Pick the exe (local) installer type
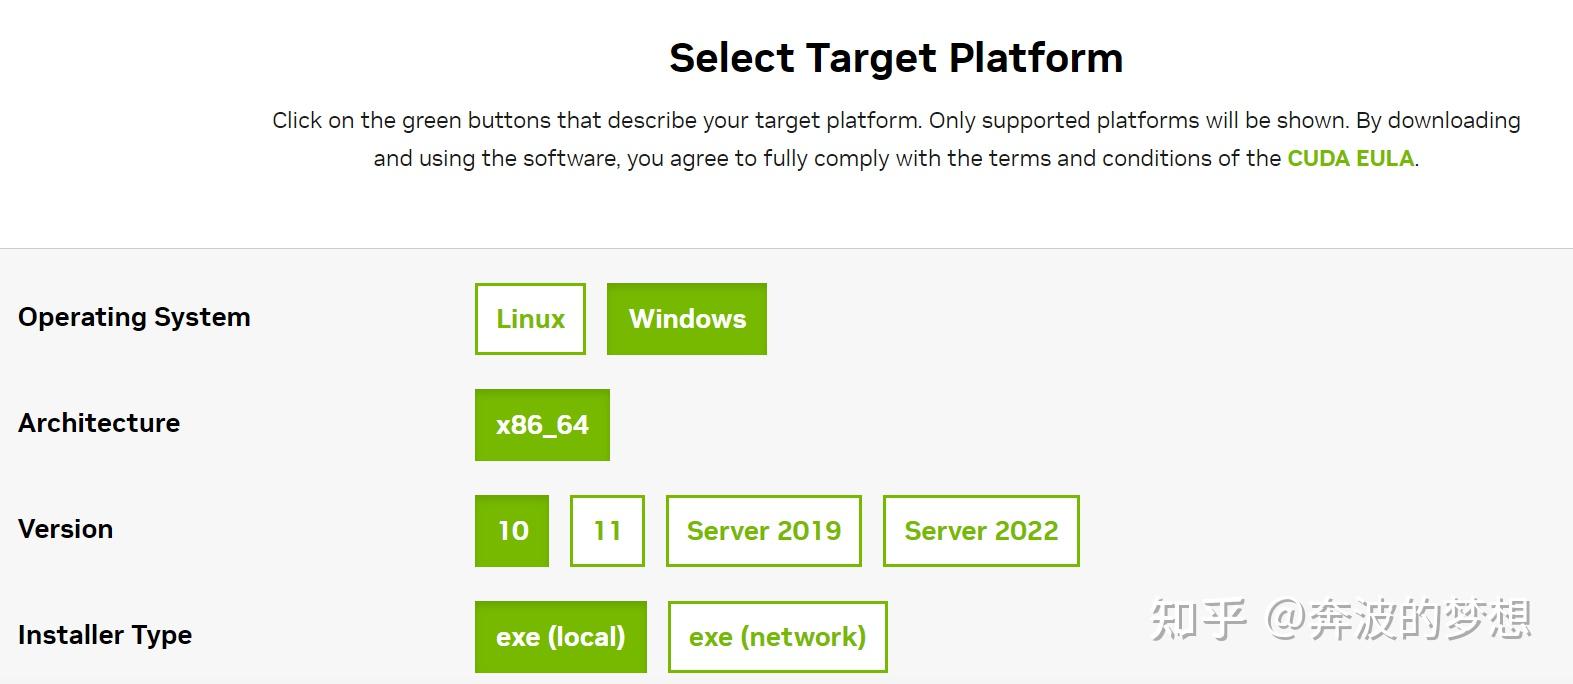1573x684 pixels. (560, 637)
